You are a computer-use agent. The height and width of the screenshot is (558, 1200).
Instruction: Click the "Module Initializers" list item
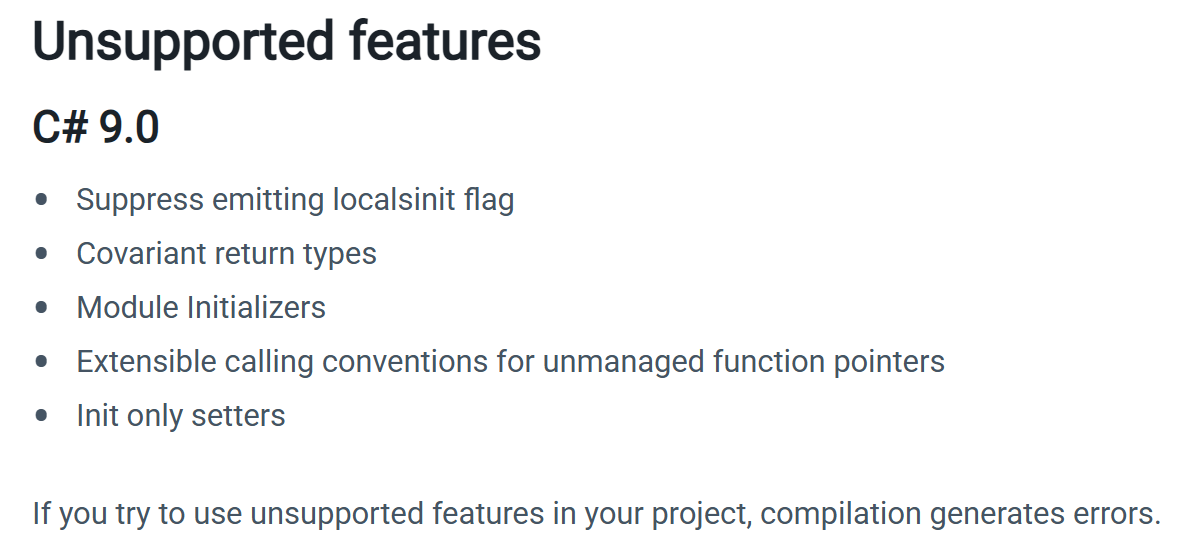201,307
